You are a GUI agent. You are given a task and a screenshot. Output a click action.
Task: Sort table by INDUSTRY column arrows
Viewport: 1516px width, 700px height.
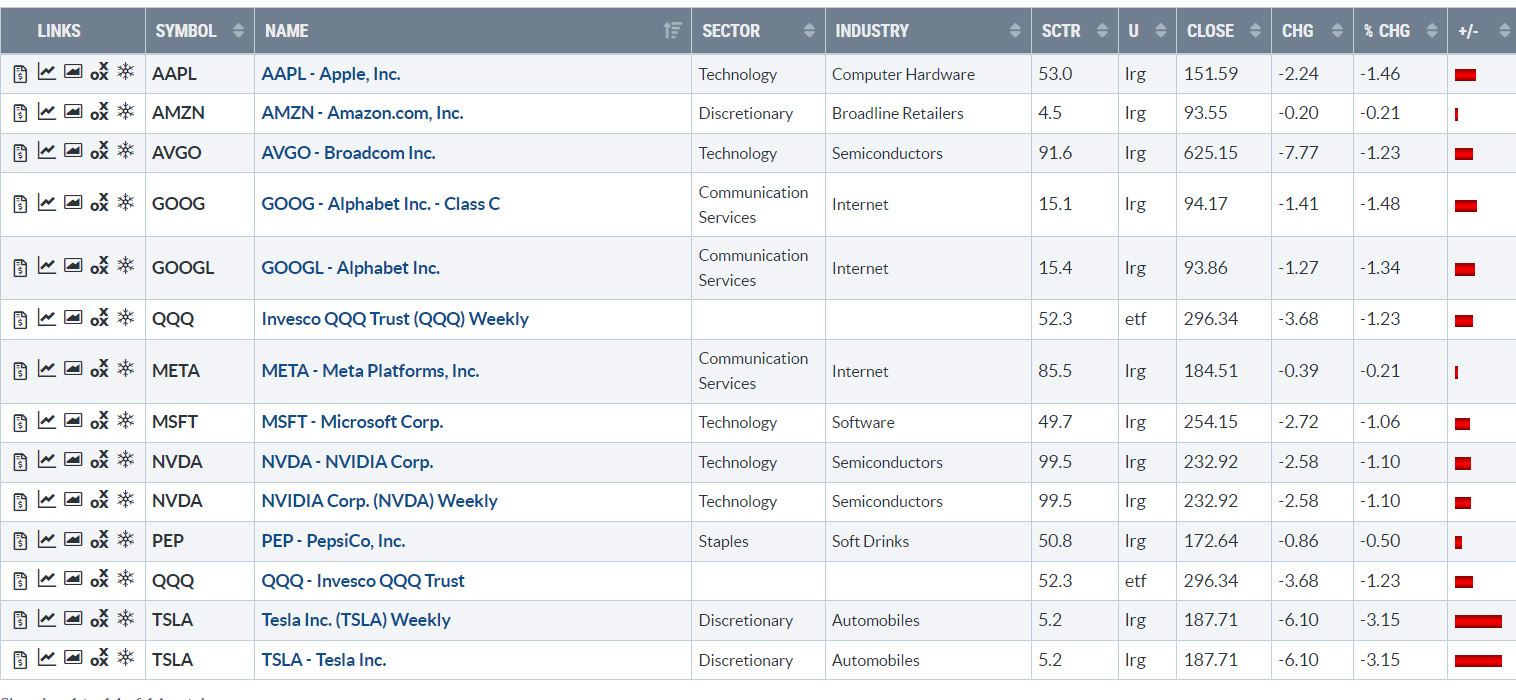coord(1016,31)
